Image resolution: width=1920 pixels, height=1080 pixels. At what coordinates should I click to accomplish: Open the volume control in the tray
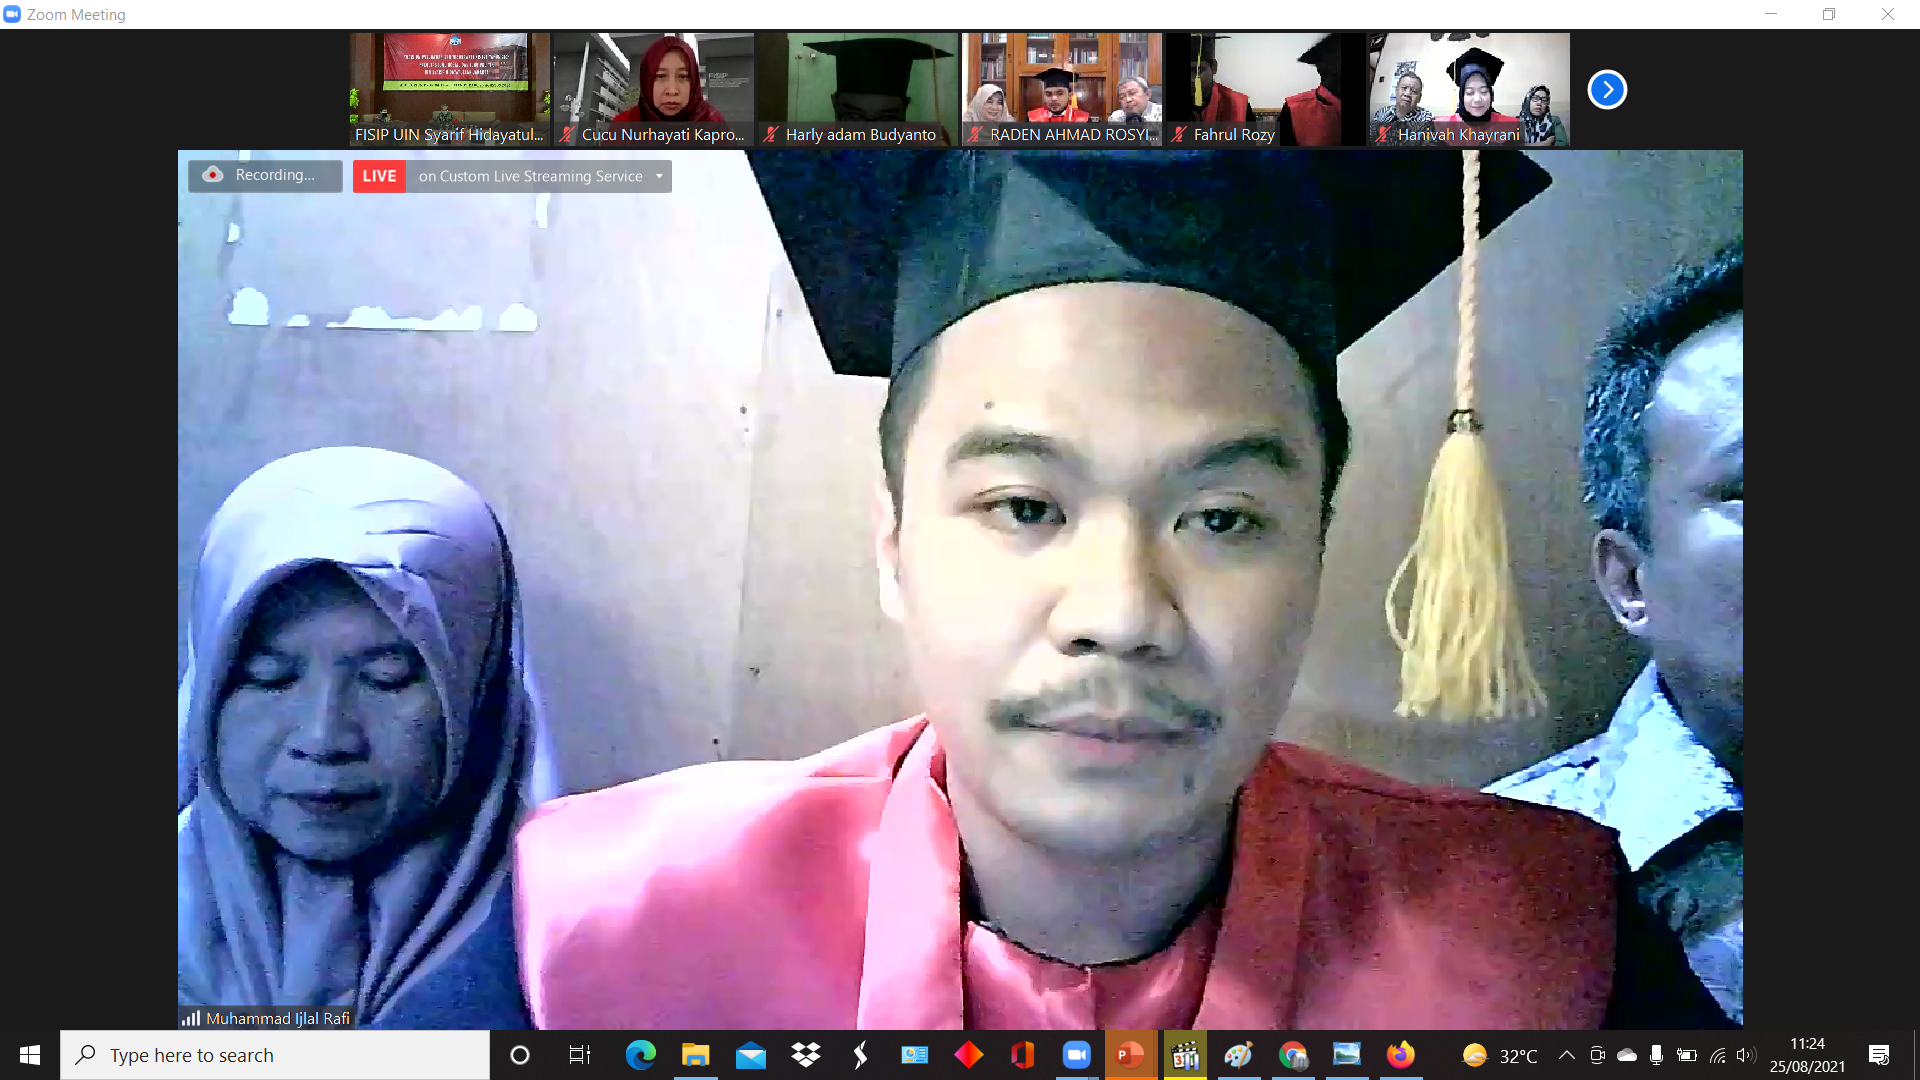point(1746,1055)
